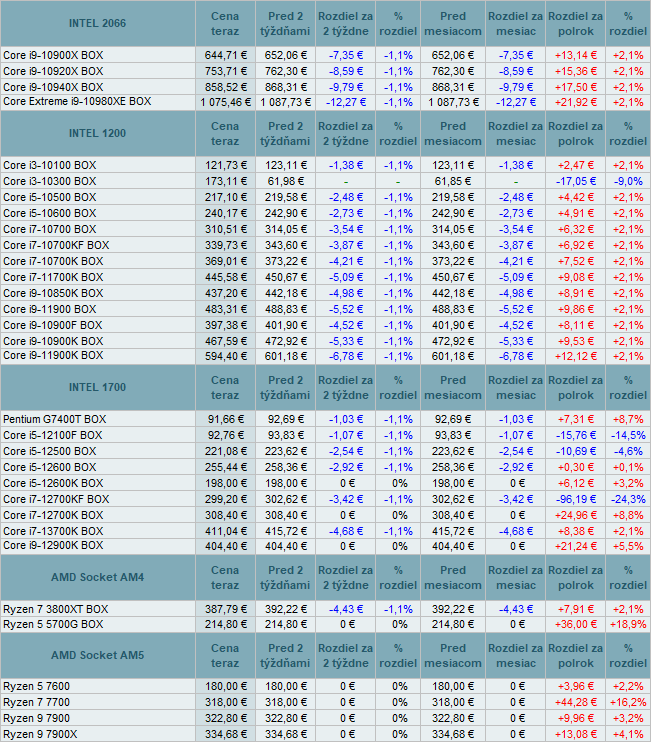The width and height of the screenshot is (651, 742).
Task: Click the Core i9-10900F BOX row name
Action: [x=53, y=326]
